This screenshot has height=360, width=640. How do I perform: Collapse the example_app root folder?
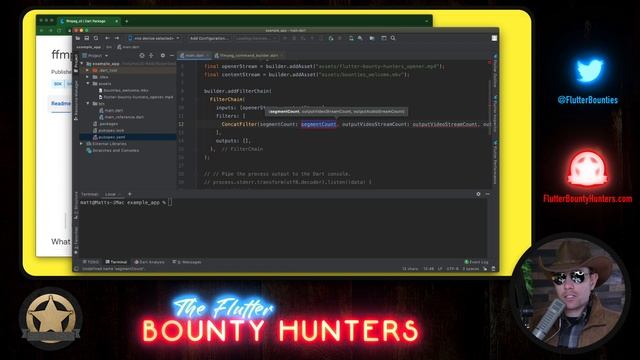tap(82, 64)
